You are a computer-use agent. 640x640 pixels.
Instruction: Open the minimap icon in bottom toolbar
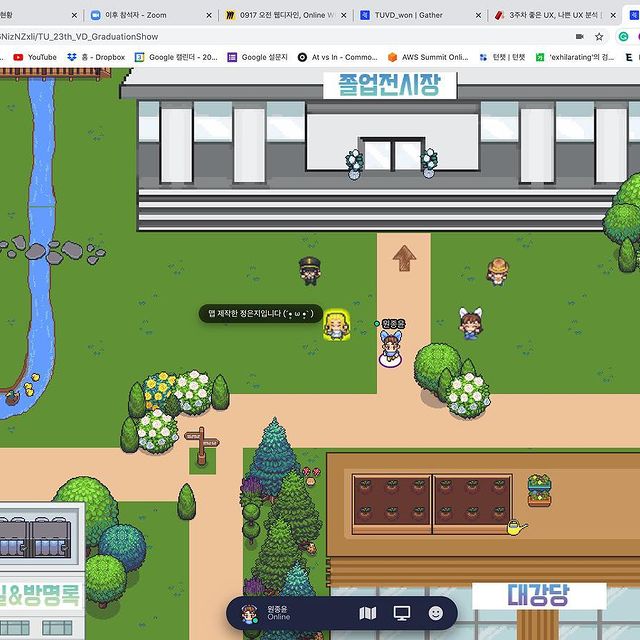click(x=367, y=613)
